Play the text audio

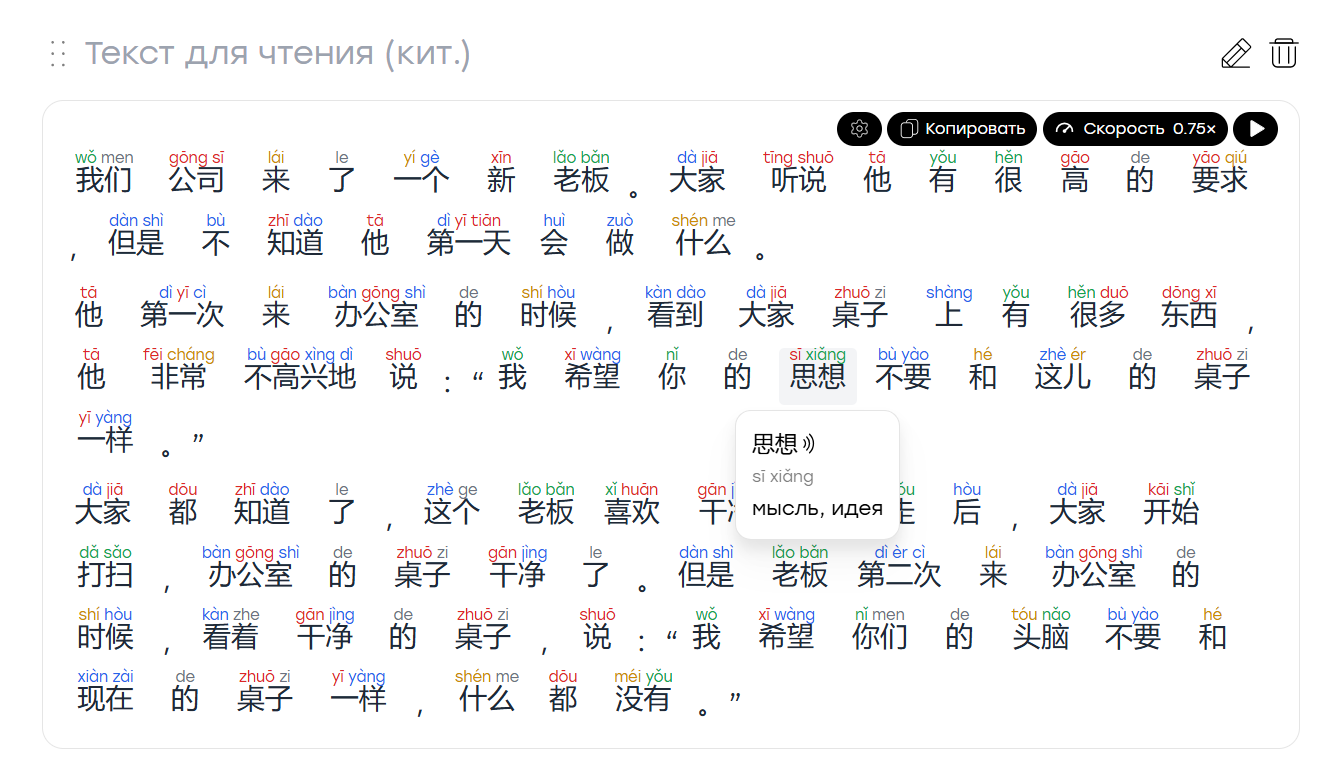[x=1256, y=129]
